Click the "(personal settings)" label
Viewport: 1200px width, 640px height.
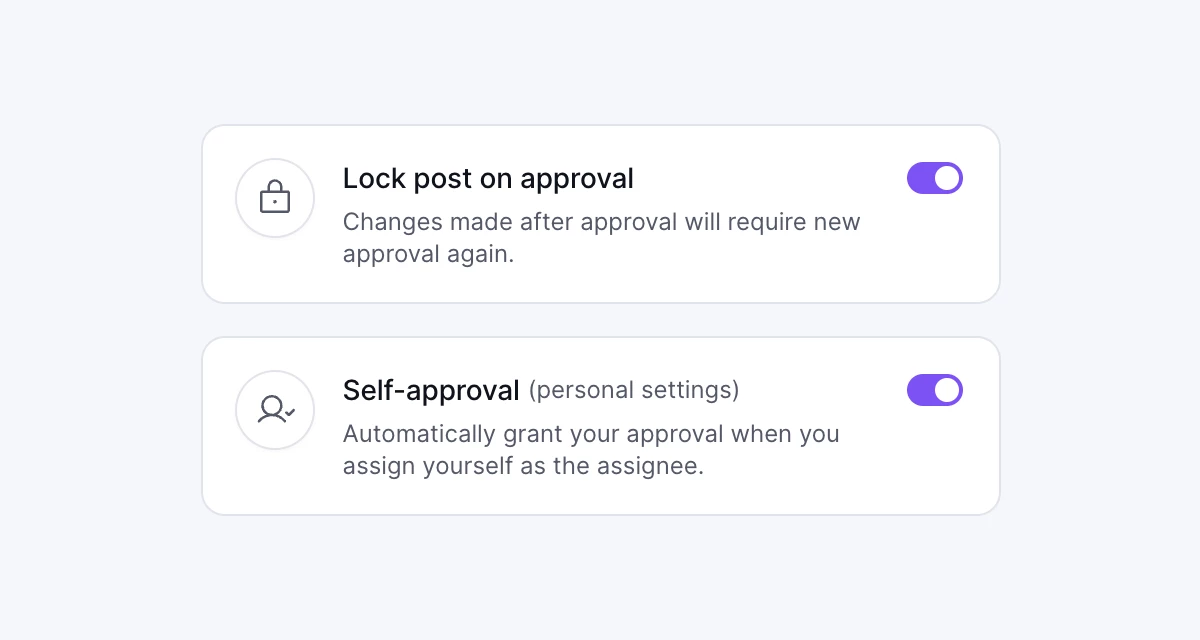point(634,390)
